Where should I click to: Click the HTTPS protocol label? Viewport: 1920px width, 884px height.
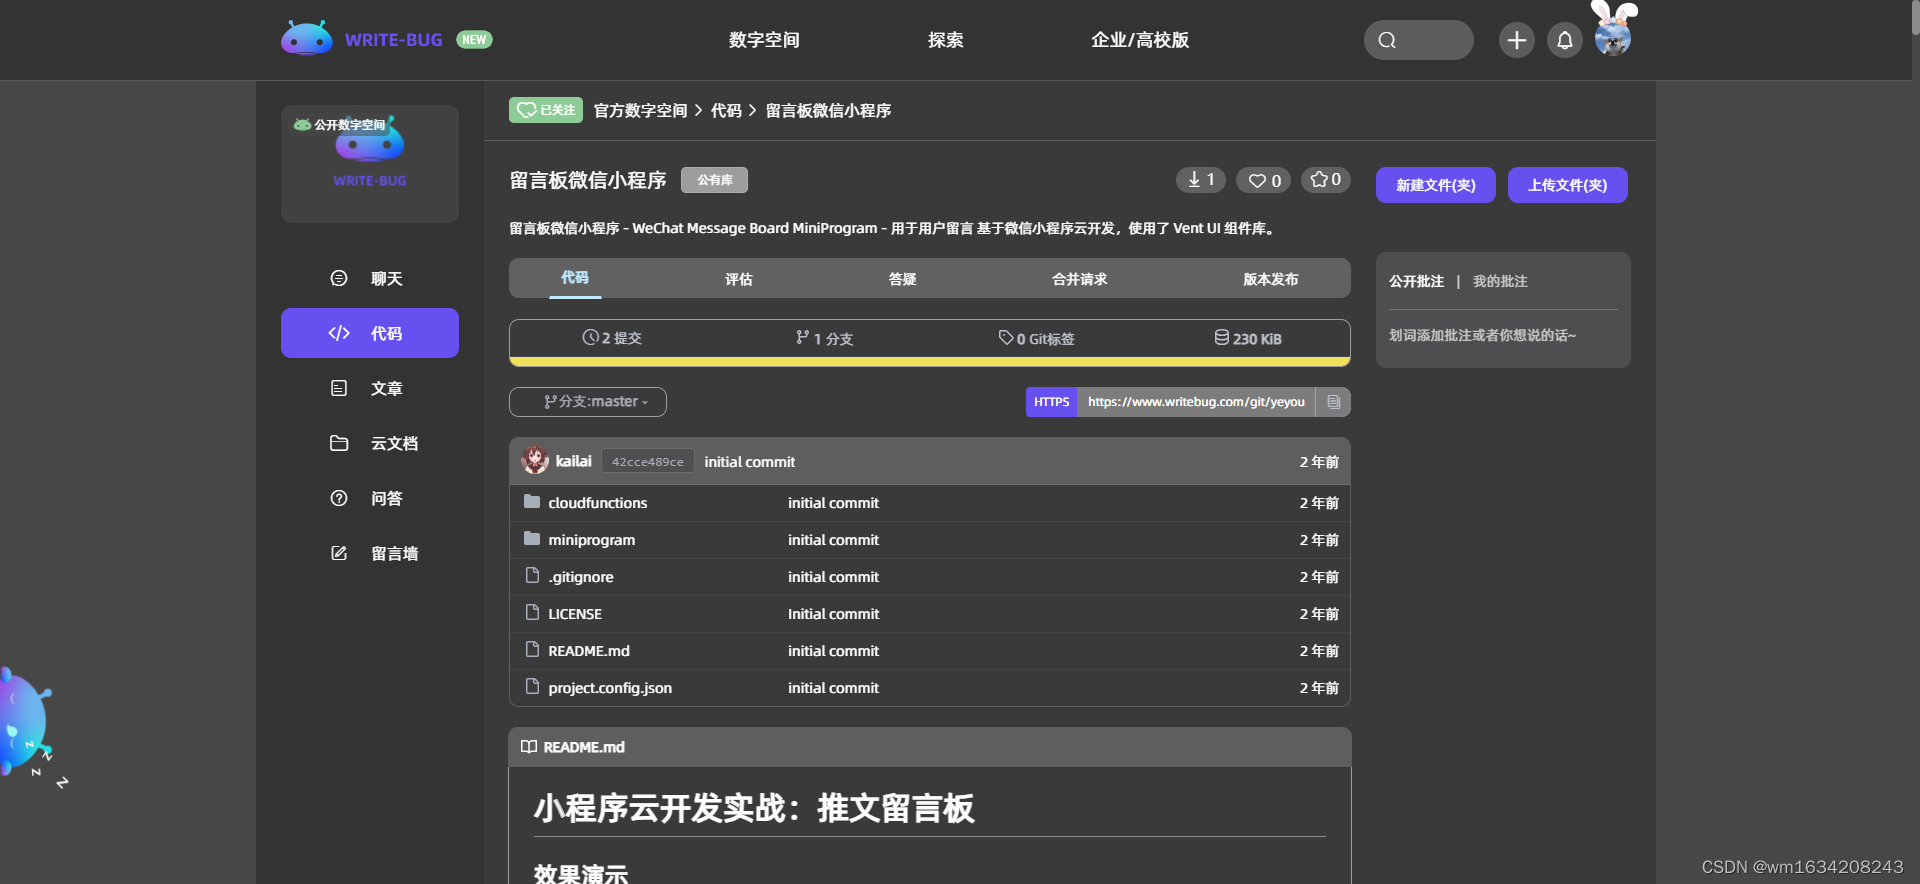(1052, 402)
